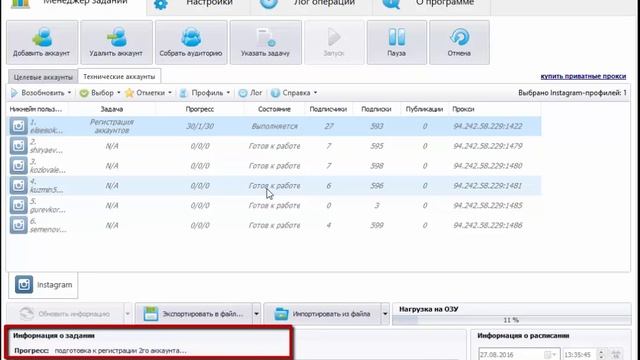The width and height of the screenshot is (640, 360).
Task: Sort by the Подписчики column header
Action: [x=328, y=109]
